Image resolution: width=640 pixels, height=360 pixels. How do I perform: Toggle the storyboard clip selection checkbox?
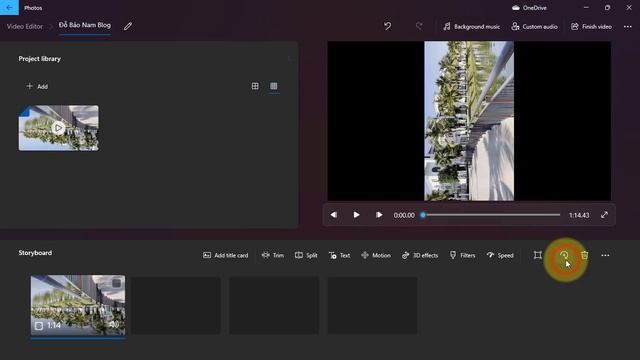117,283
